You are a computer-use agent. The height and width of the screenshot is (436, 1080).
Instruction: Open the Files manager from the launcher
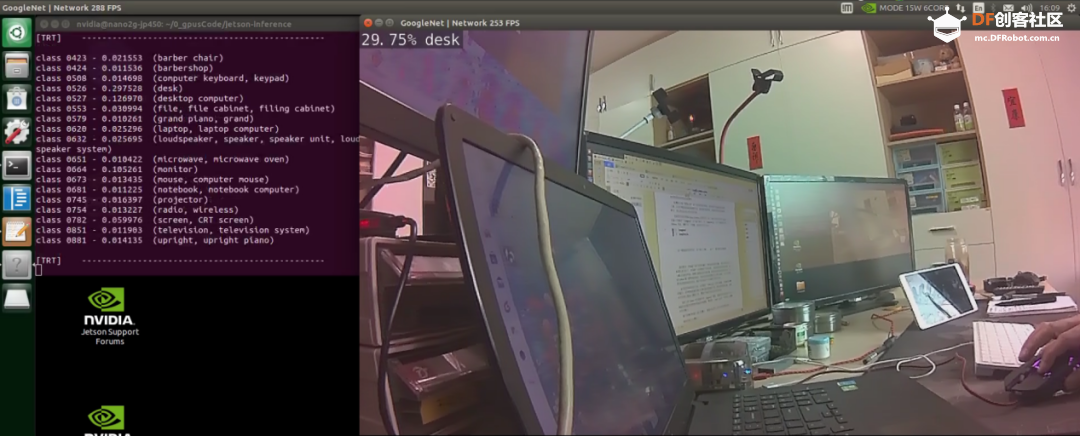click(17, 66)
